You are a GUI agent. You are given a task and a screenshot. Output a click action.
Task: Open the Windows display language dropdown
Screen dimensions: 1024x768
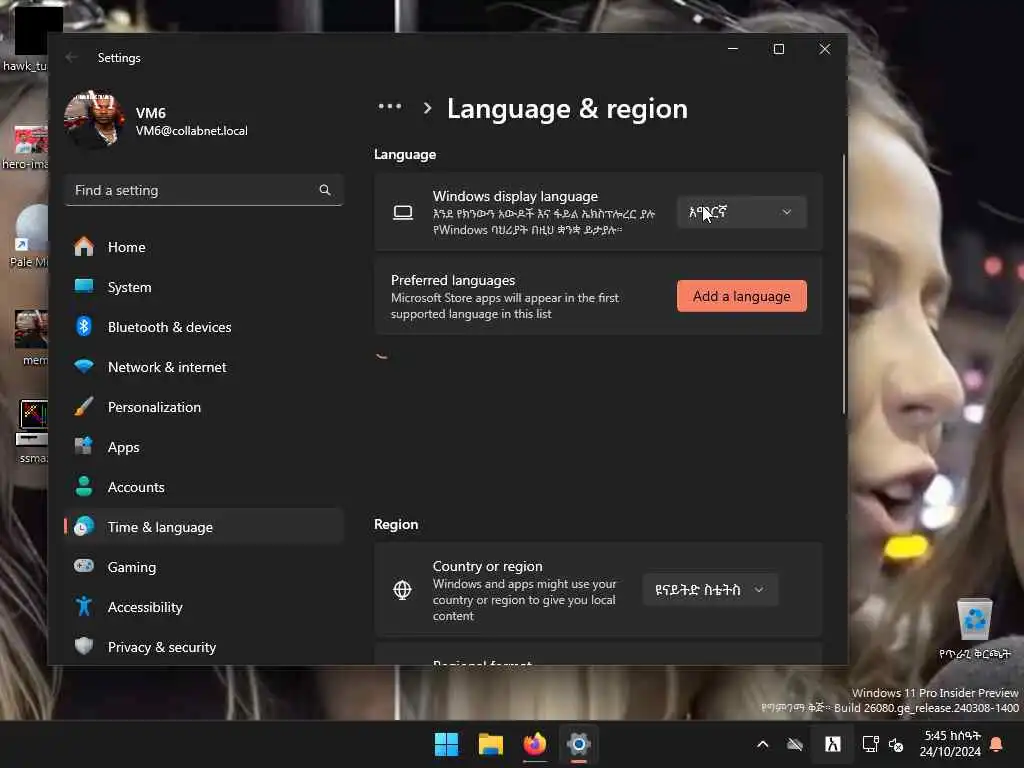(x=741, y=212)
